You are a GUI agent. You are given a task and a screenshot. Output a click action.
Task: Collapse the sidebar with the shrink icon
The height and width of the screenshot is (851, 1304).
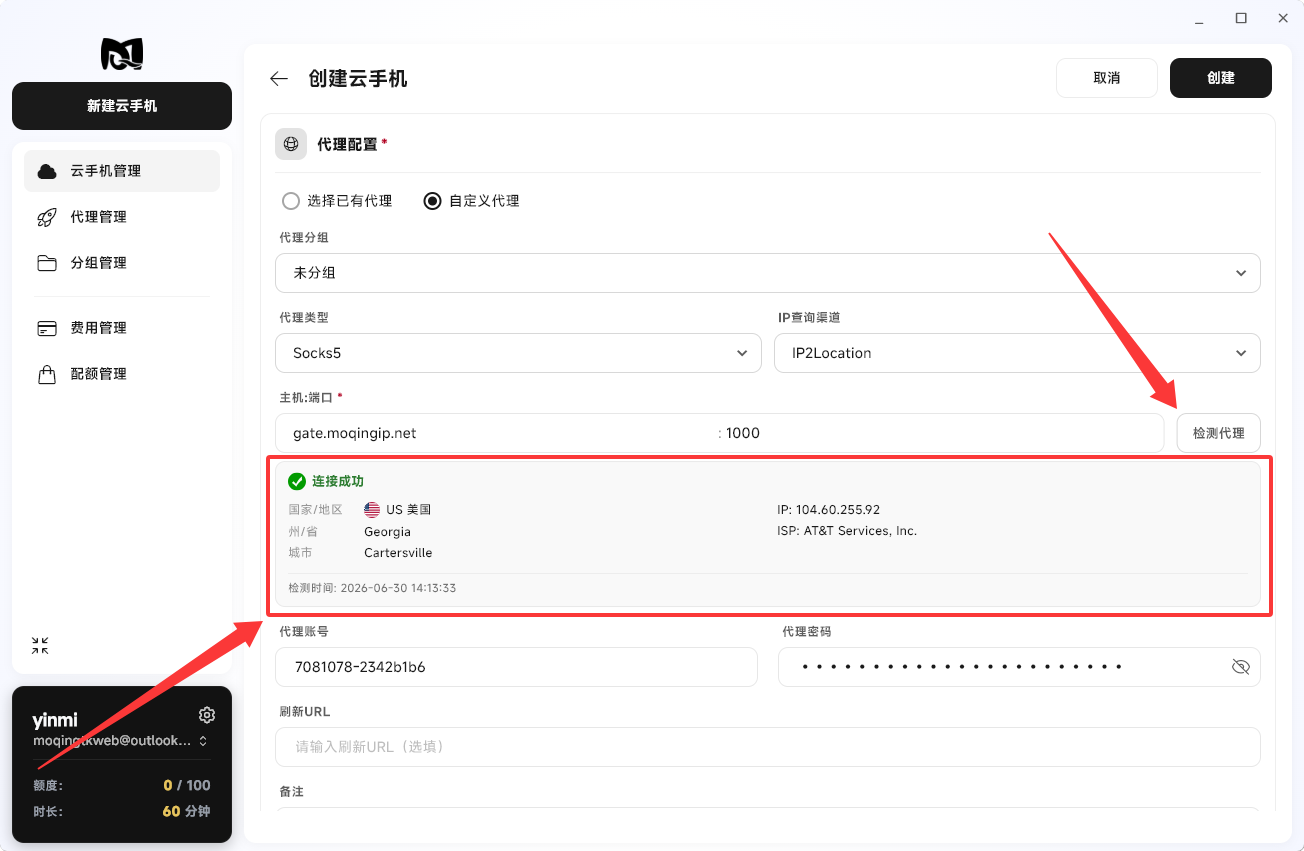[40, 646]
